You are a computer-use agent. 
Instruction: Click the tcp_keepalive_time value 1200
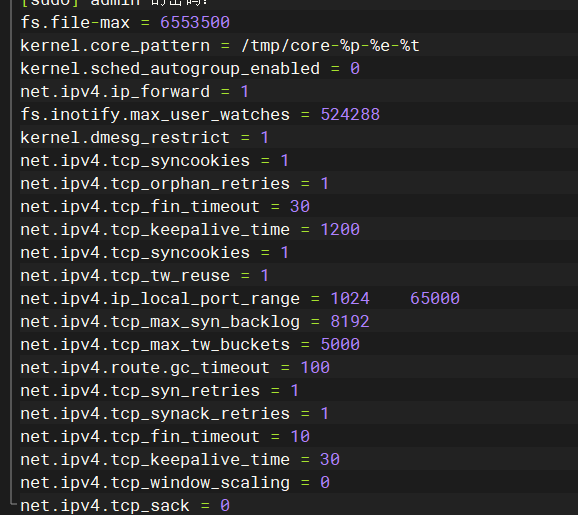(x=340, y=230)
